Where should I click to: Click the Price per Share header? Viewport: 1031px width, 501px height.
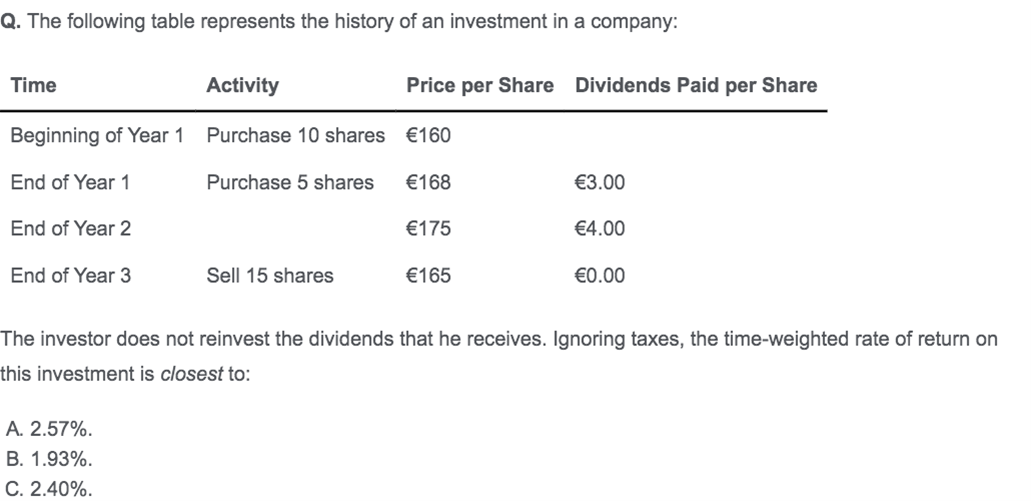(x=480, y=85)
